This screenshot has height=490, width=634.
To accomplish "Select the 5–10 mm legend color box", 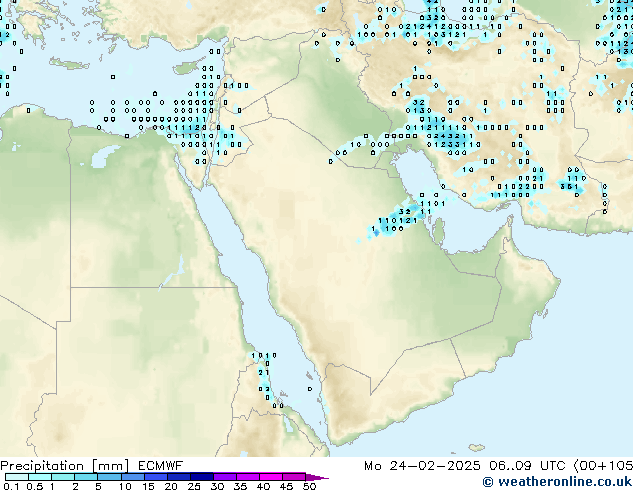I will coord(110,477).
